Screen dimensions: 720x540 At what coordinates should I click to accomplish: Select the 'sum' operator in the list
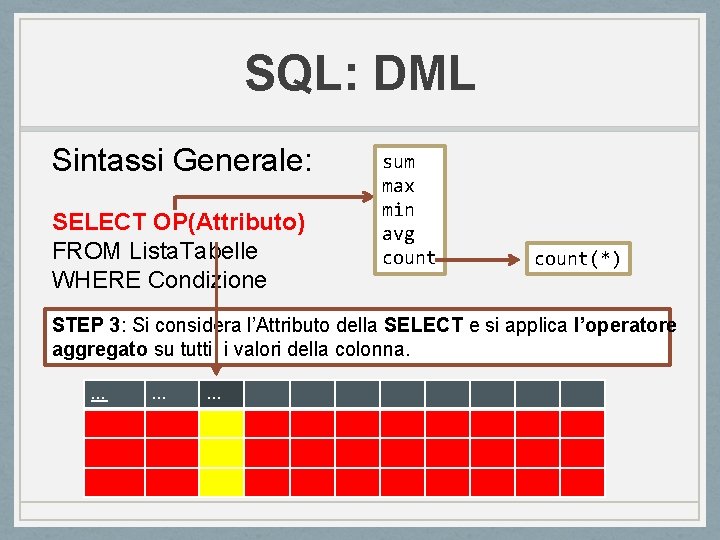pyautogui.click(x=399, y=162)
